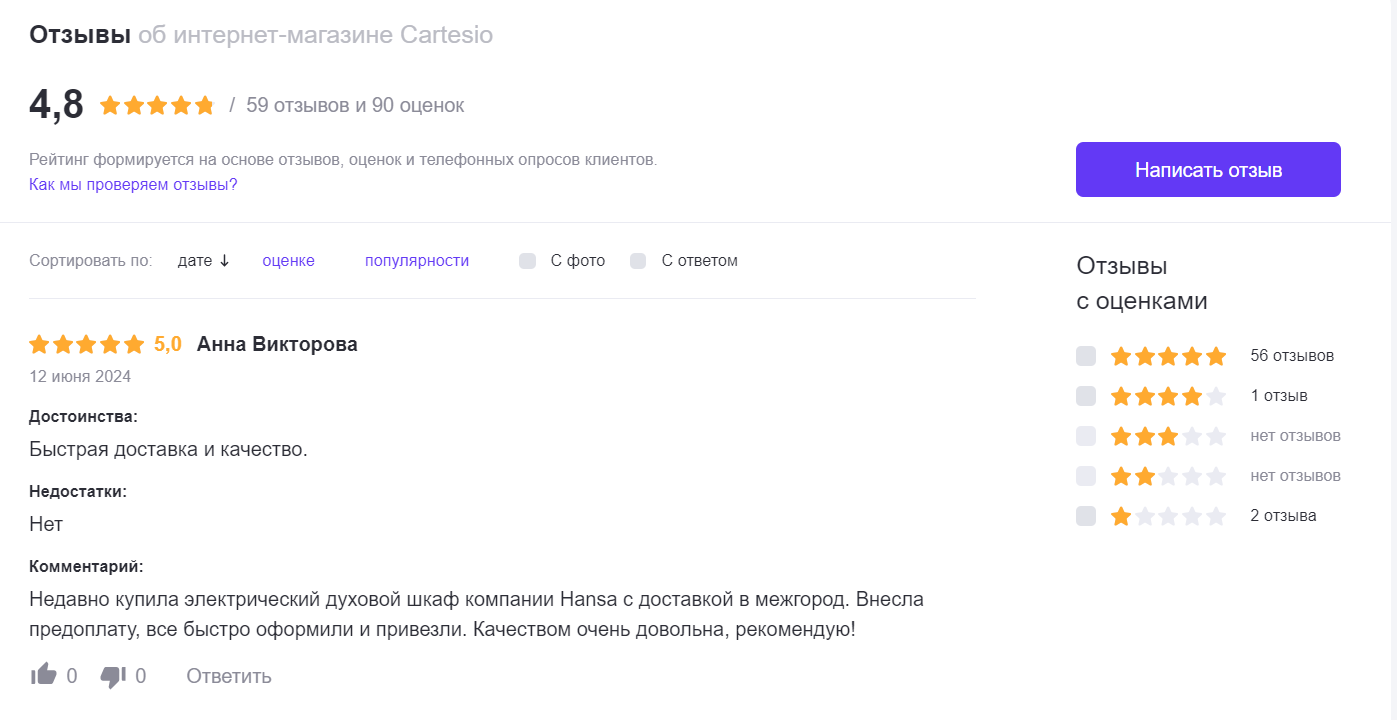Sort reviews by популярности
1397x720 pixels.
[417, 261]
